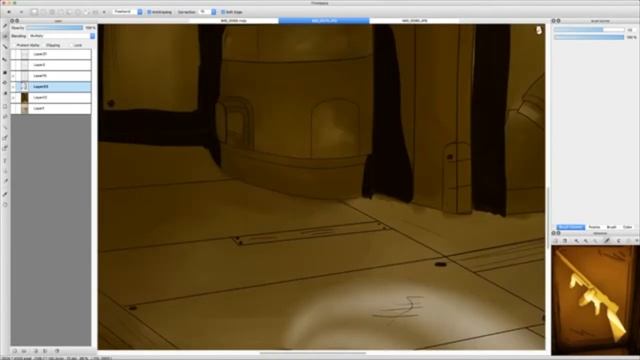Screen dimensions: 640x360
Task: Select the Bucket fill tool
Action: point(5,83)
